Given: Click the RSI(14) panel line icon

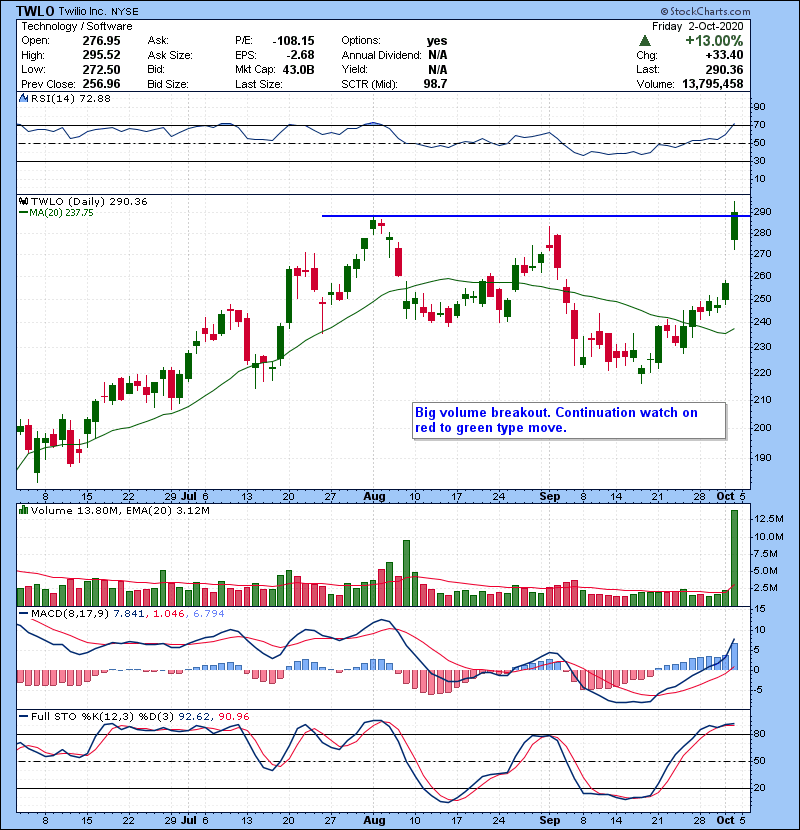Looking at the screenshot, I should [23, 98].
